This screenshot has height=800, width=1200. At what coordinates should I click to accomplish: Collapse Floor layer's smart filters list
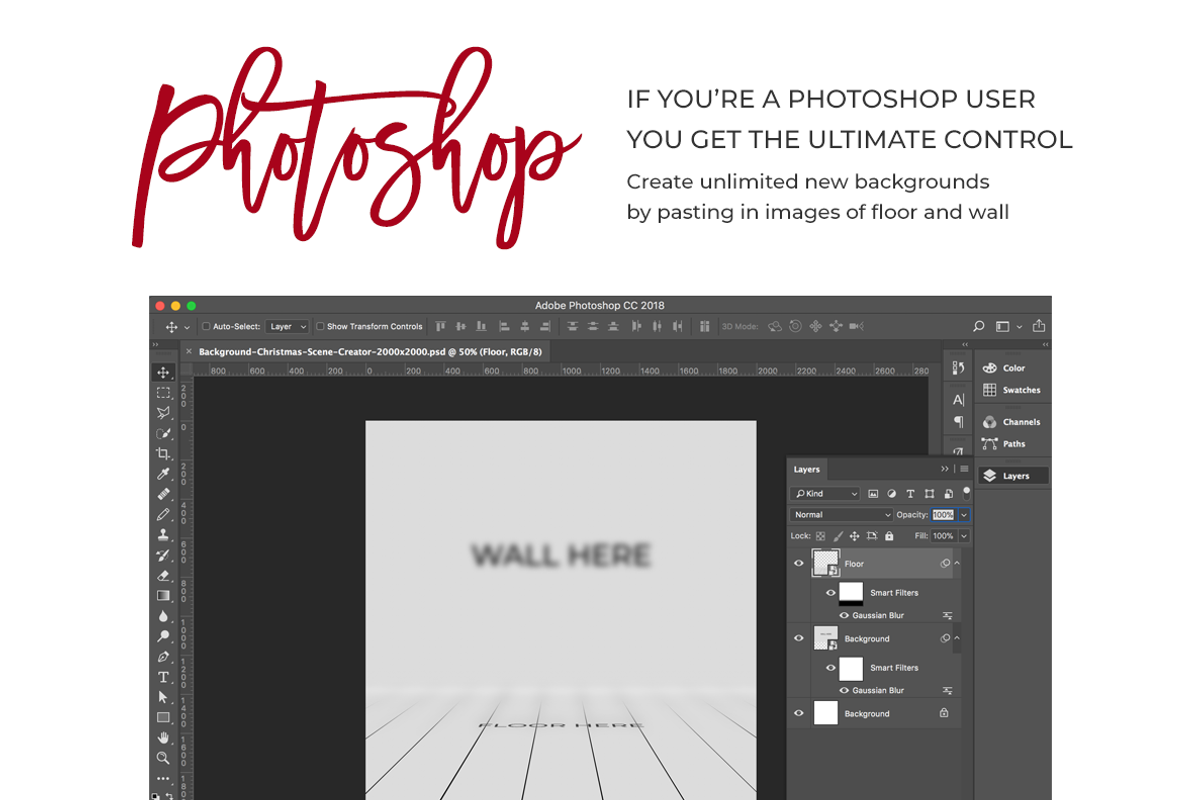click(x=957, y=564)
